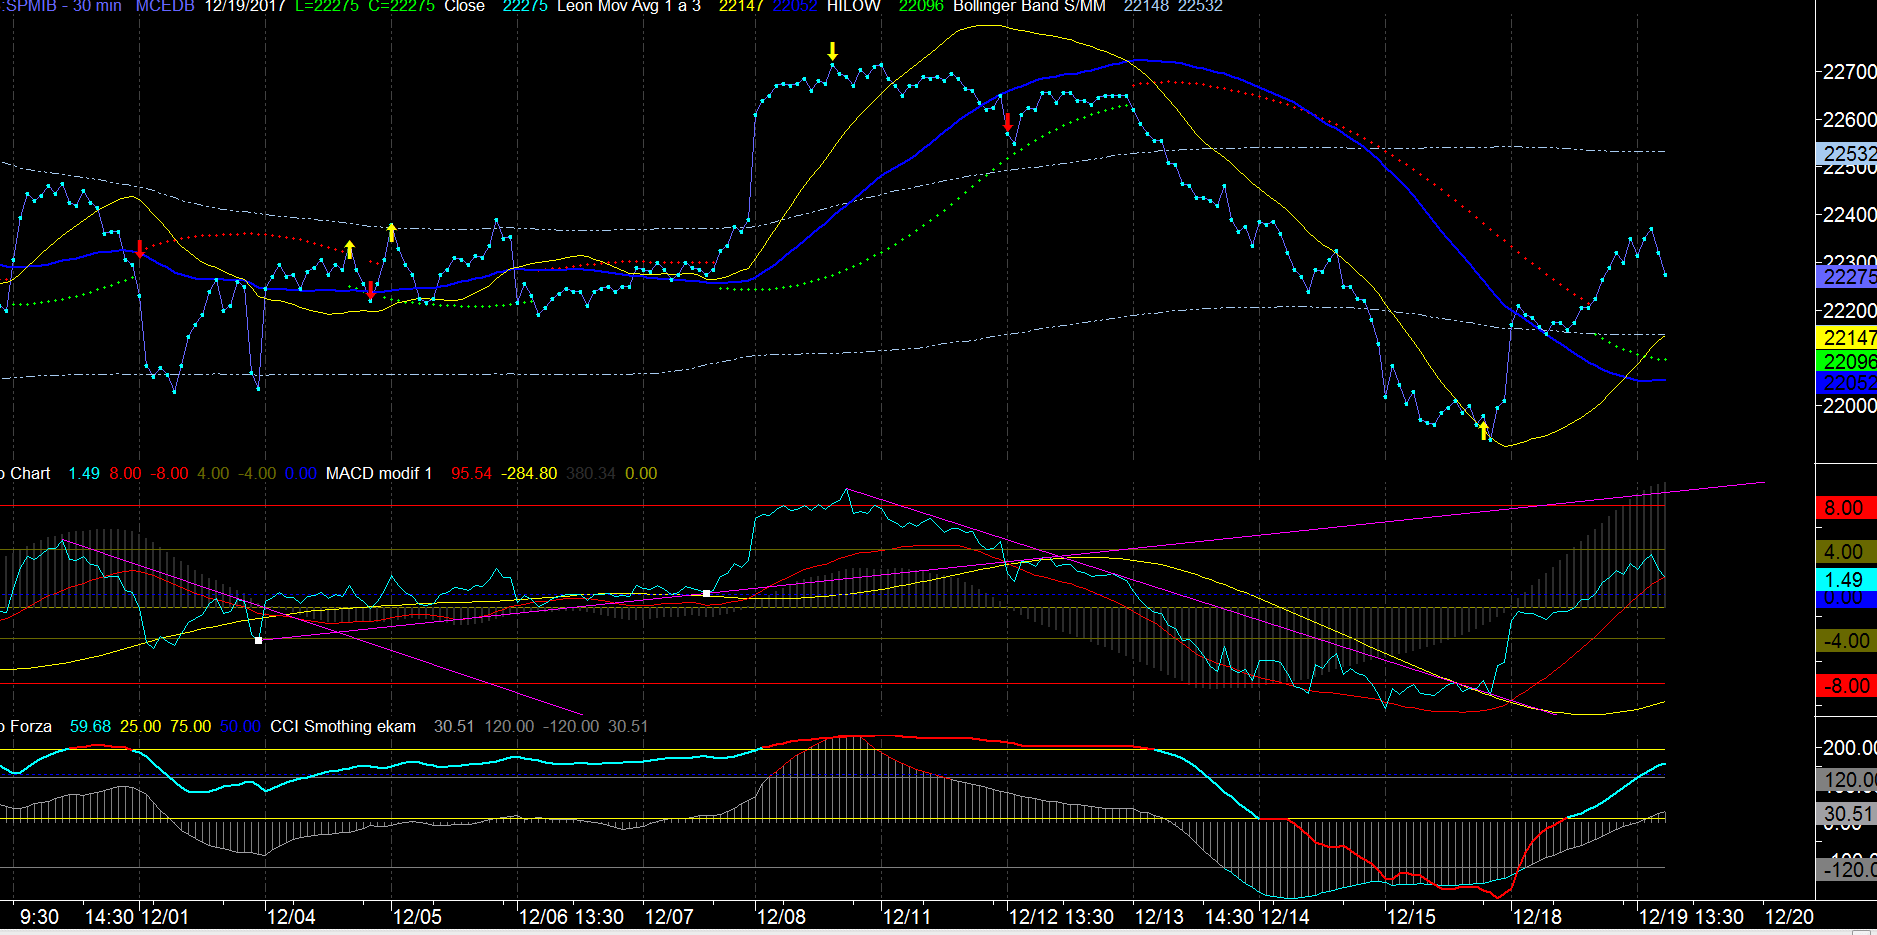Click the 22532 highlighted price tag on the axis

click(1846, 153)
